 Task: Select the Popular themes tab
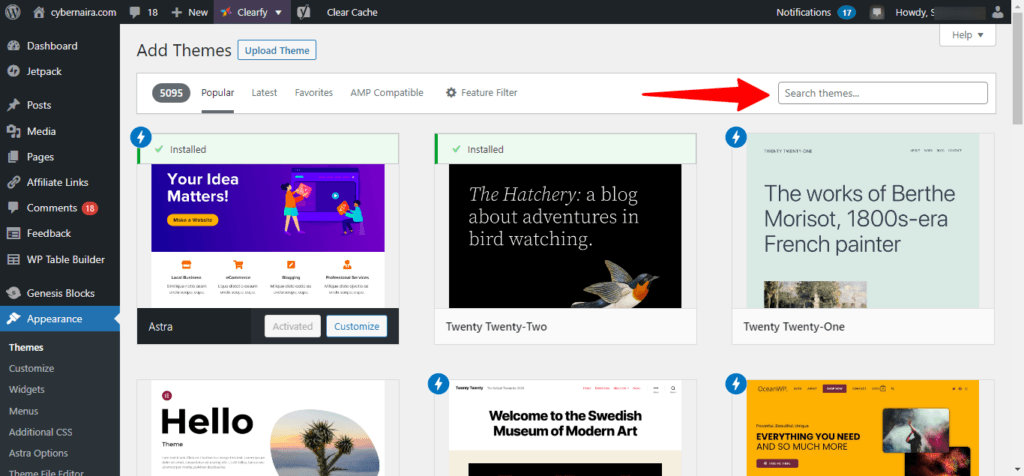pyautogui.click(x=217, y=93)
